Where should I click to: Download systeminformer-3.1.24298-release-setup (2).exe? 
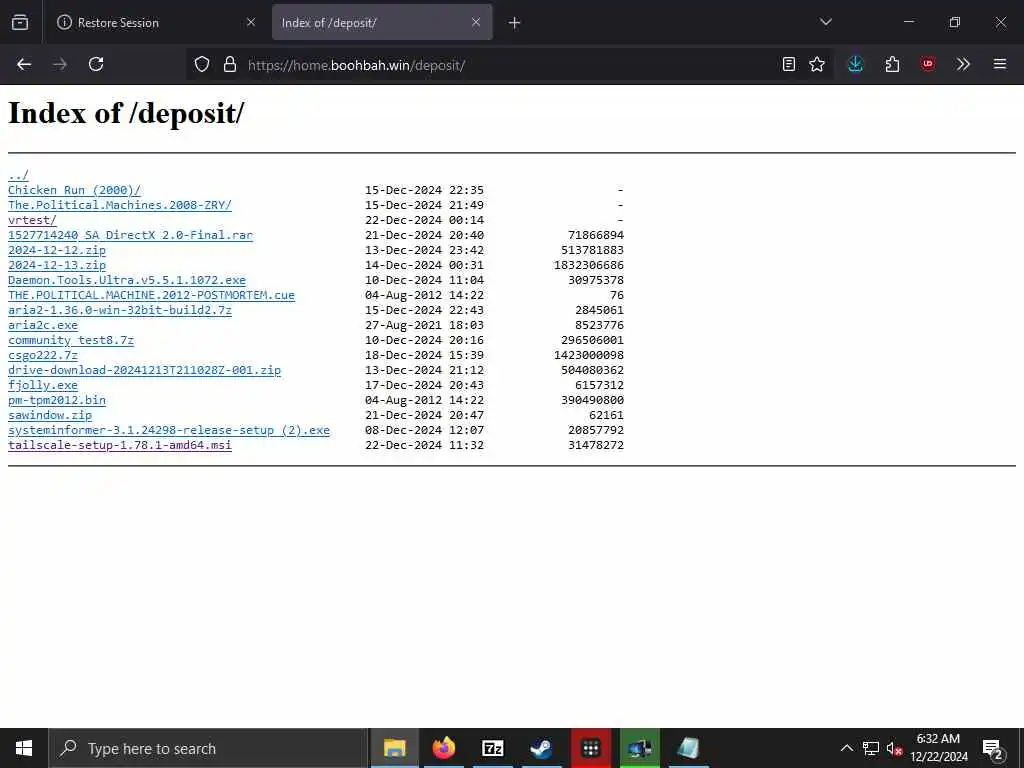(x=169, y=430)
